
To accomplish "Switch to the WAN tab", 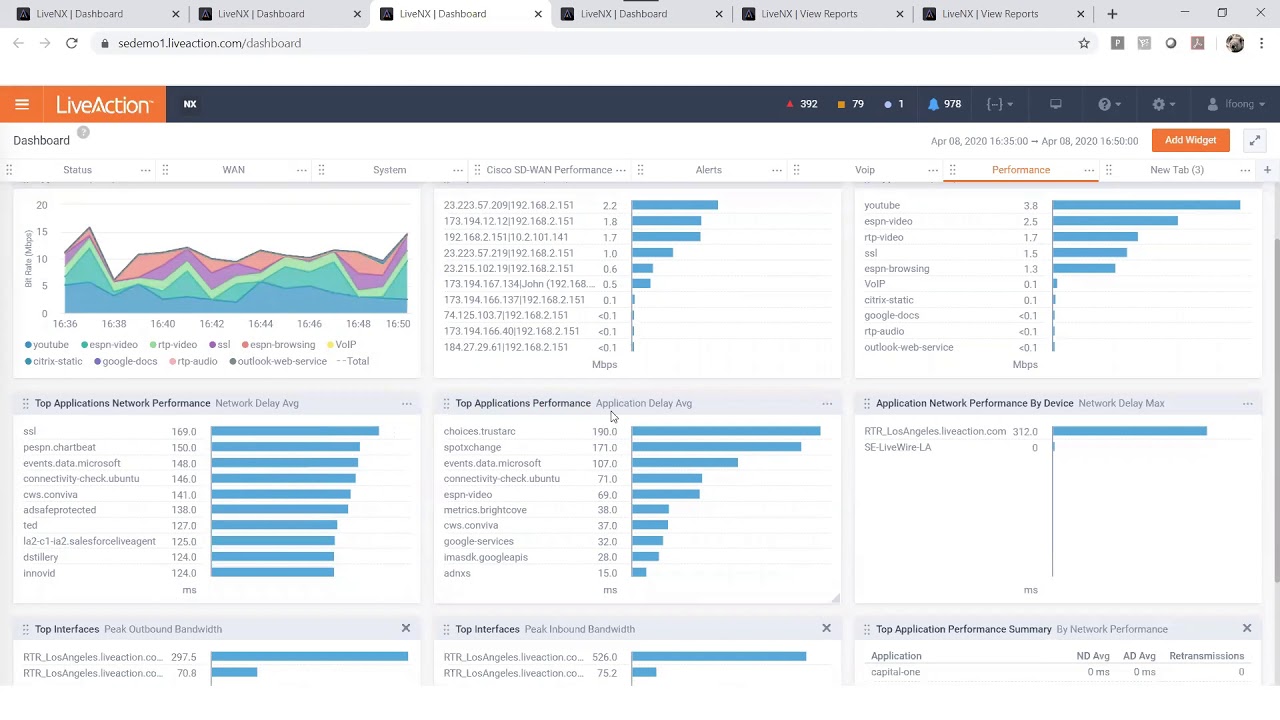I will (233, 170).
